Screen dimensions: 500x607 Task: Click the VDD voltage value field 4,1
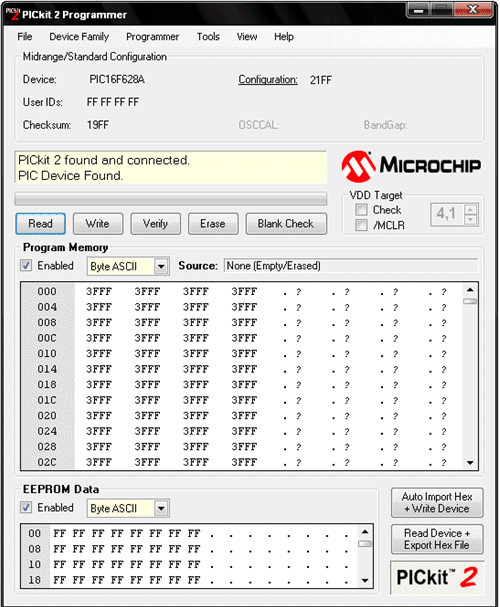[447, 214]
